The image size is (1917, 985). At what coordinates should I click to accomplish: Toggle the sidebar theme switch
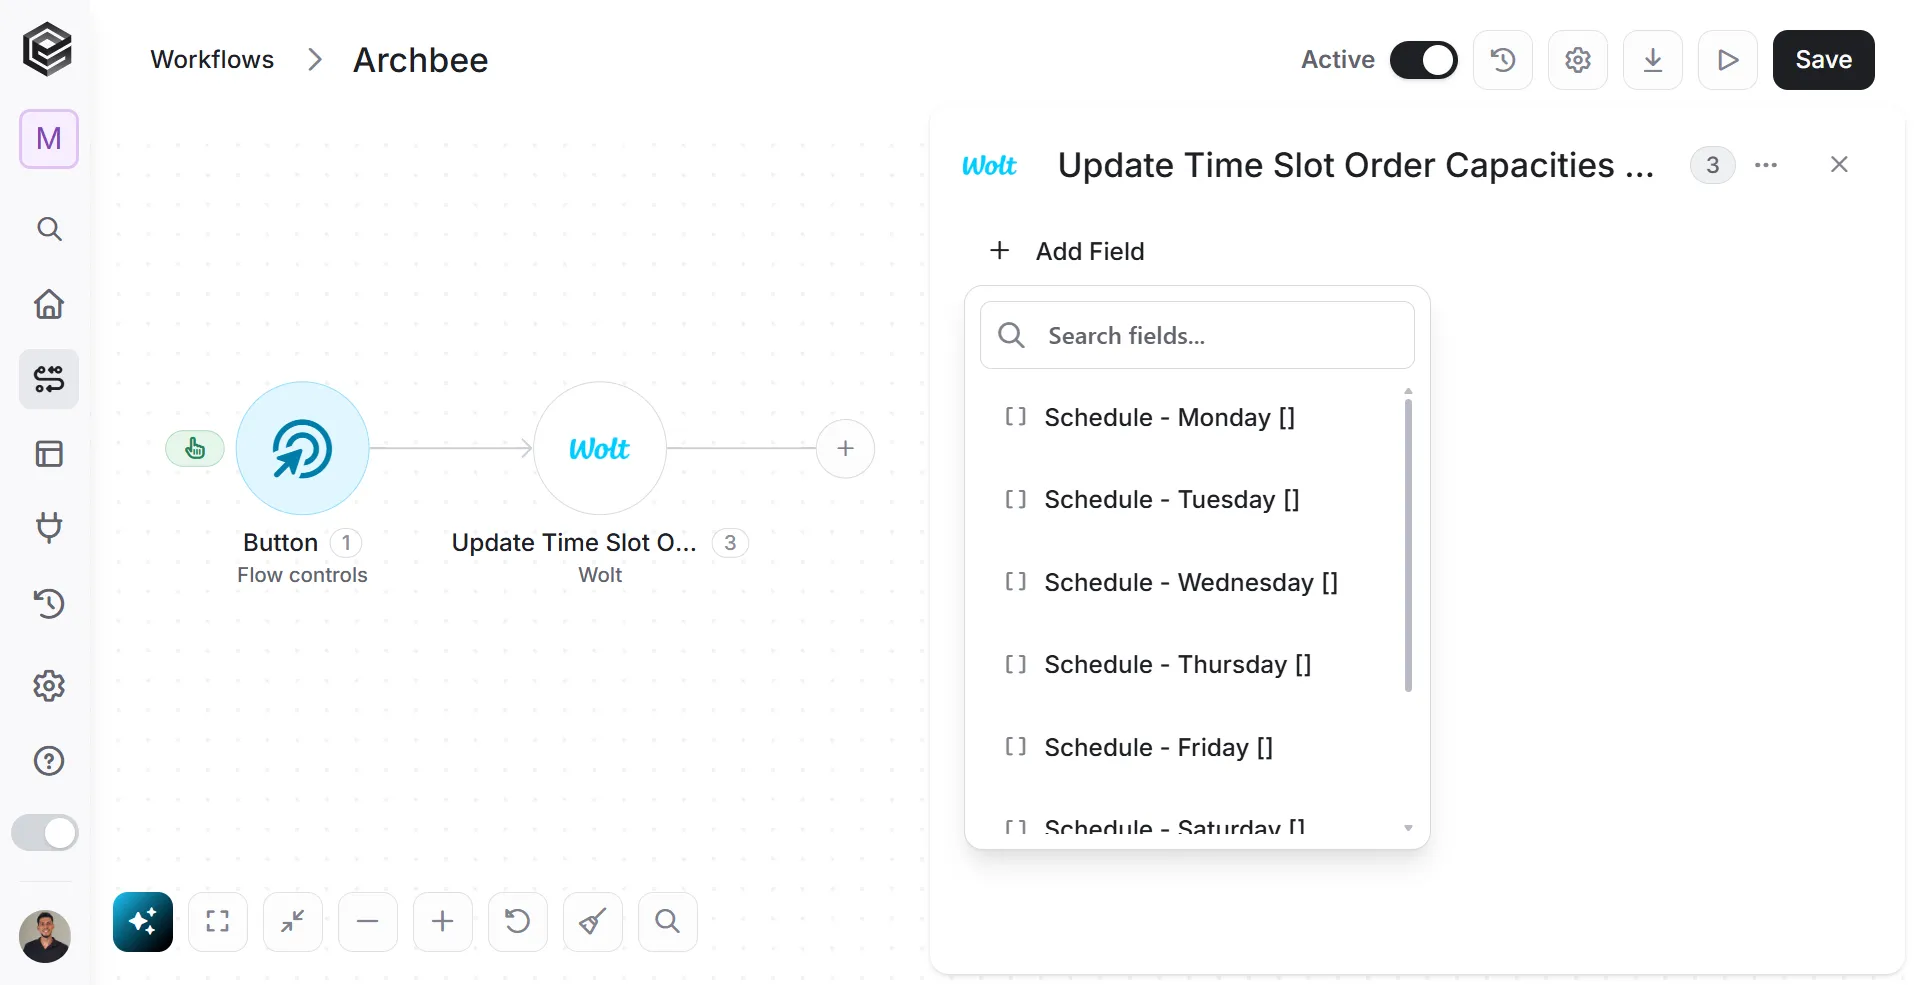pos(45,832)
